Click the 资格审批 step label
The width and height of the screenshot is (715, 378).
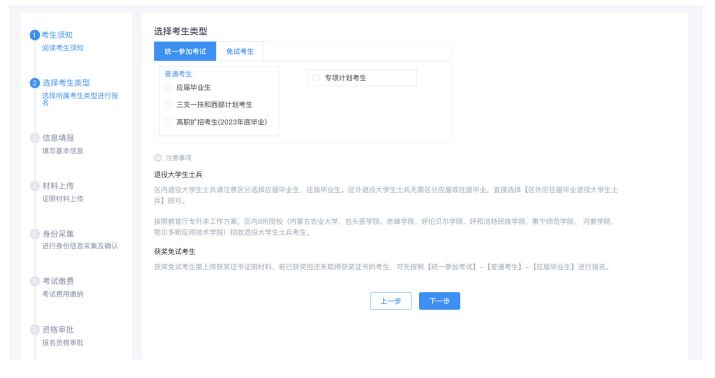(x=58, y=330)
